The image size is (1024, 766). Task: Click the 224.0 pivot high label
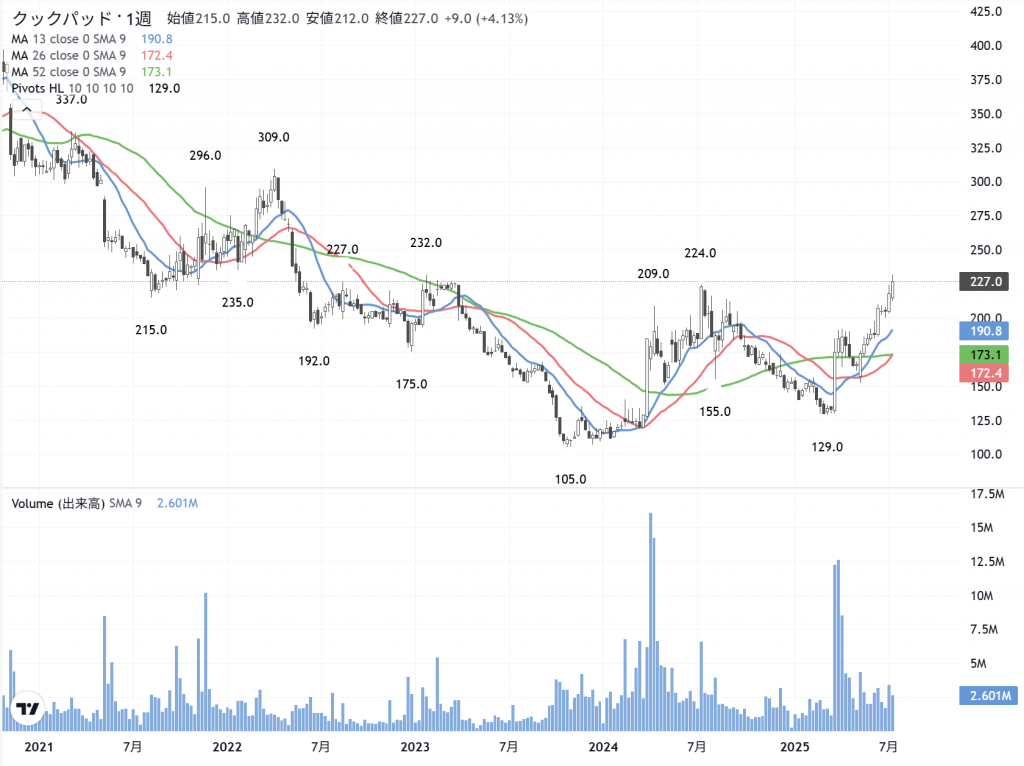[x=700, y=253]
